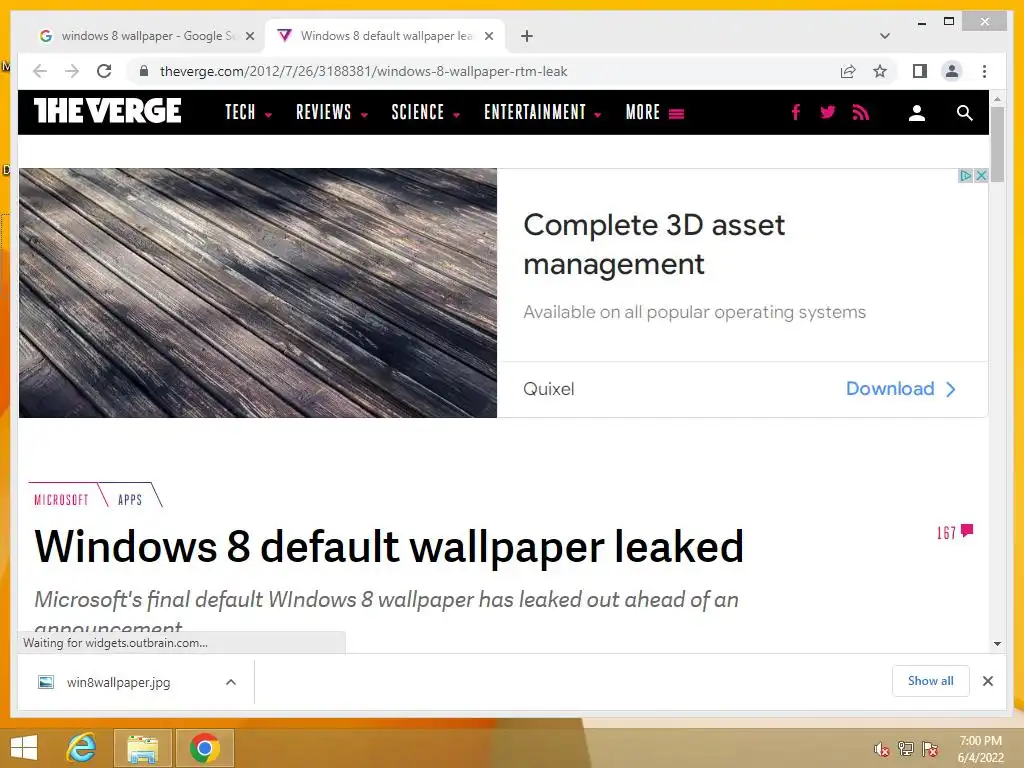
Task: Open the Chrome side panel
Action: pos(920,71)
